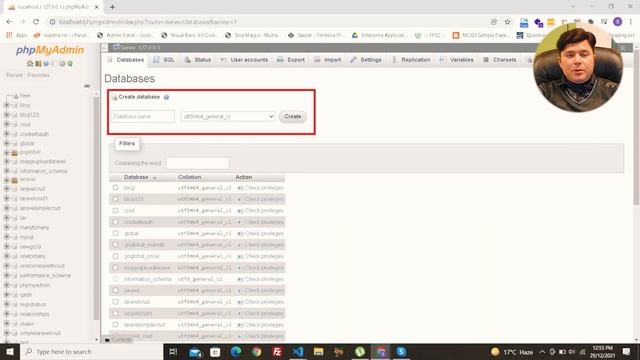Screen dimensions: 640x360
Task: Click the Check privileges icon for blog
Action: coord(240,188)
